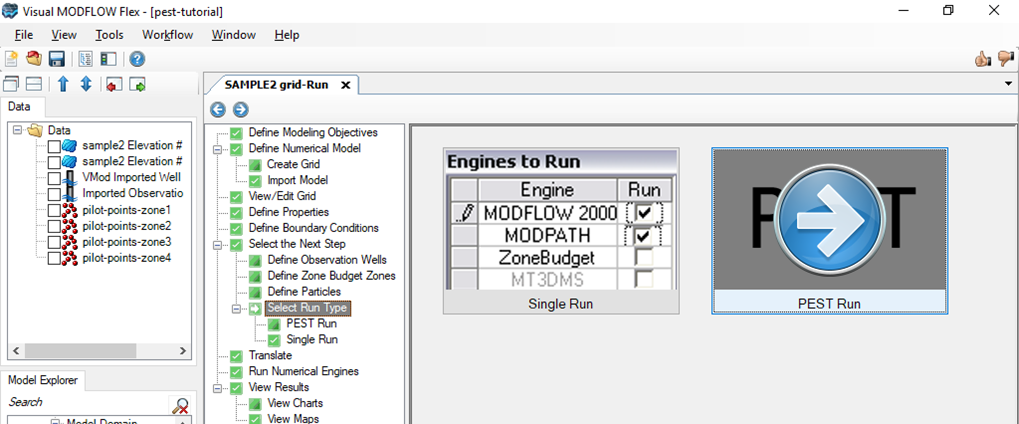The width and height of the screenshot is (1019, 424).
Task: Open Define Modeling Objectives step
Action: click(x=313, y=132)
